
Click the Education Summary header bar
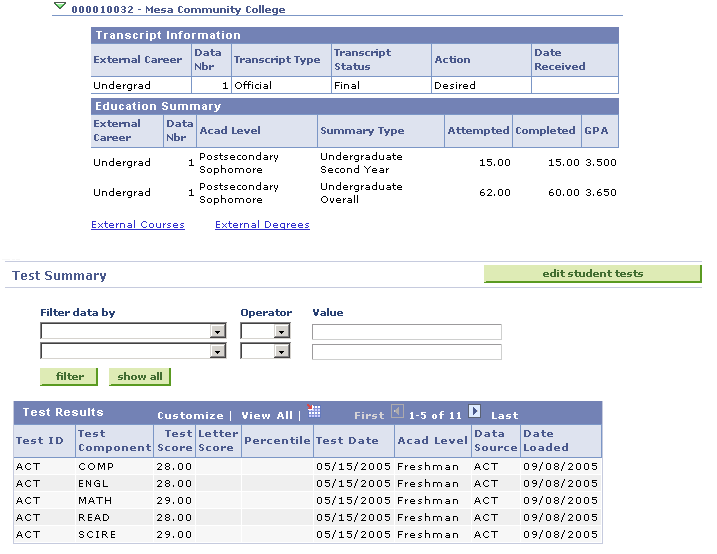click(355, 106)
